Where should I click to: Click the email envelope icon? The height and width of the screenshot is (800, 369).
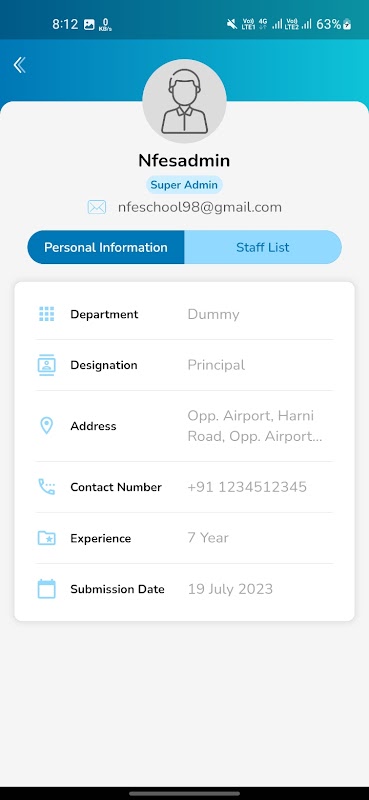[96, 207]
